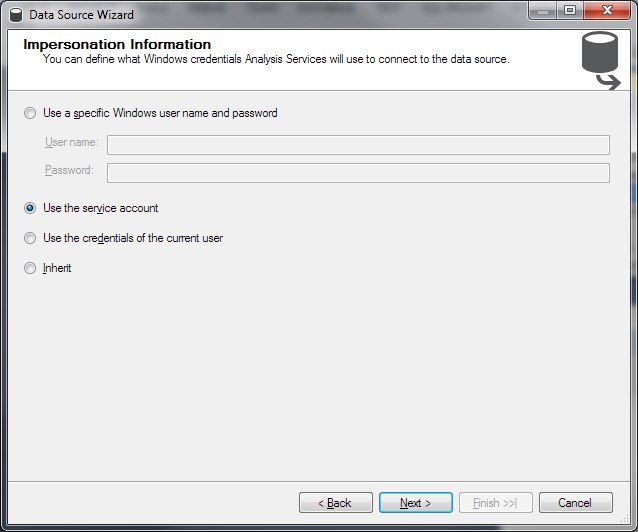This screenshot has height=532, width=638.
Task: Click the "Password:" label
Action: pos(69,170)
